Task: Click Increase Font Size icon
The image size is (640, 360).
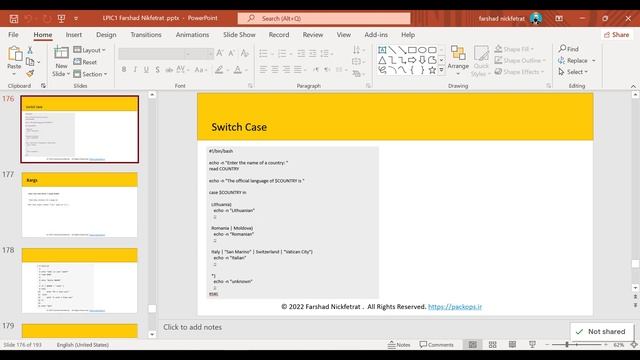Action: [x=220, y=53]
